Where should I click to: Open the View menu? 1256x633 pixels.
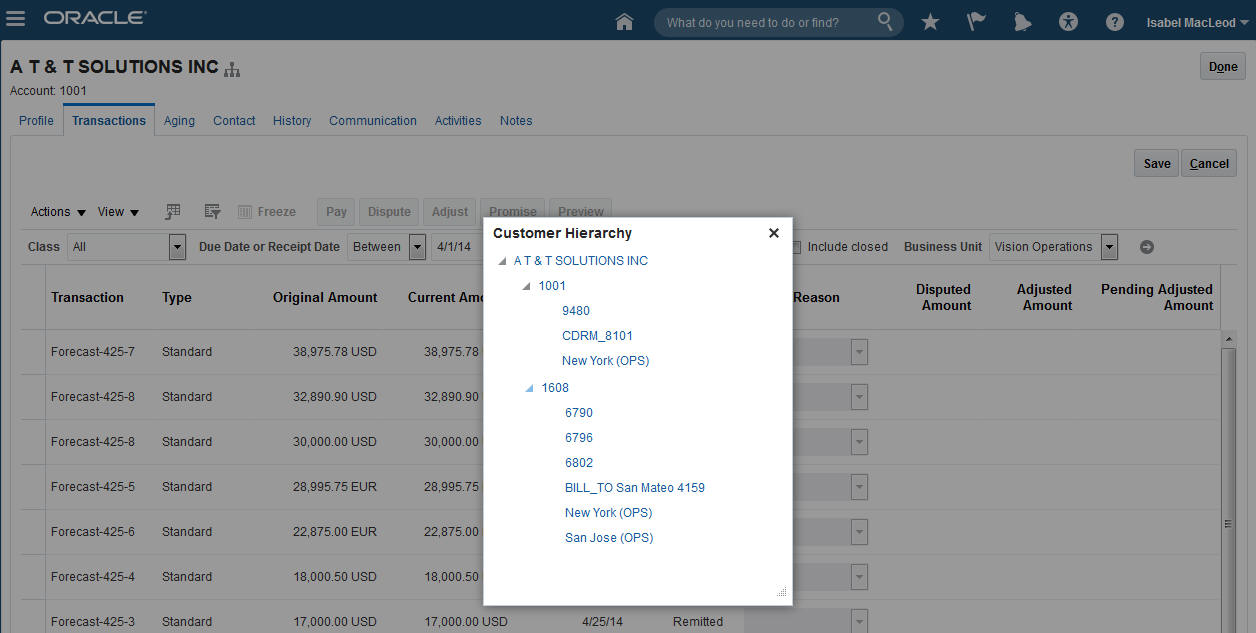(x=118, y=212)
